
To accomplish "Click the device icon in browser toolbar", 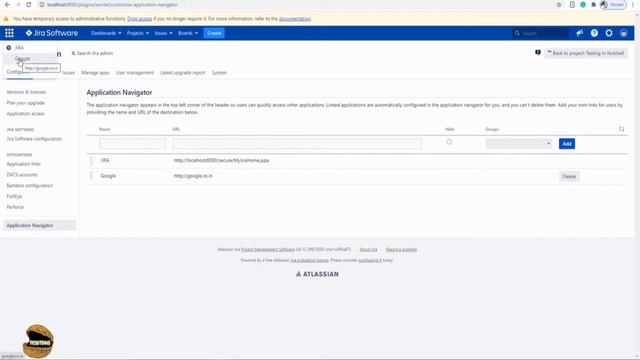I will 572,4.
